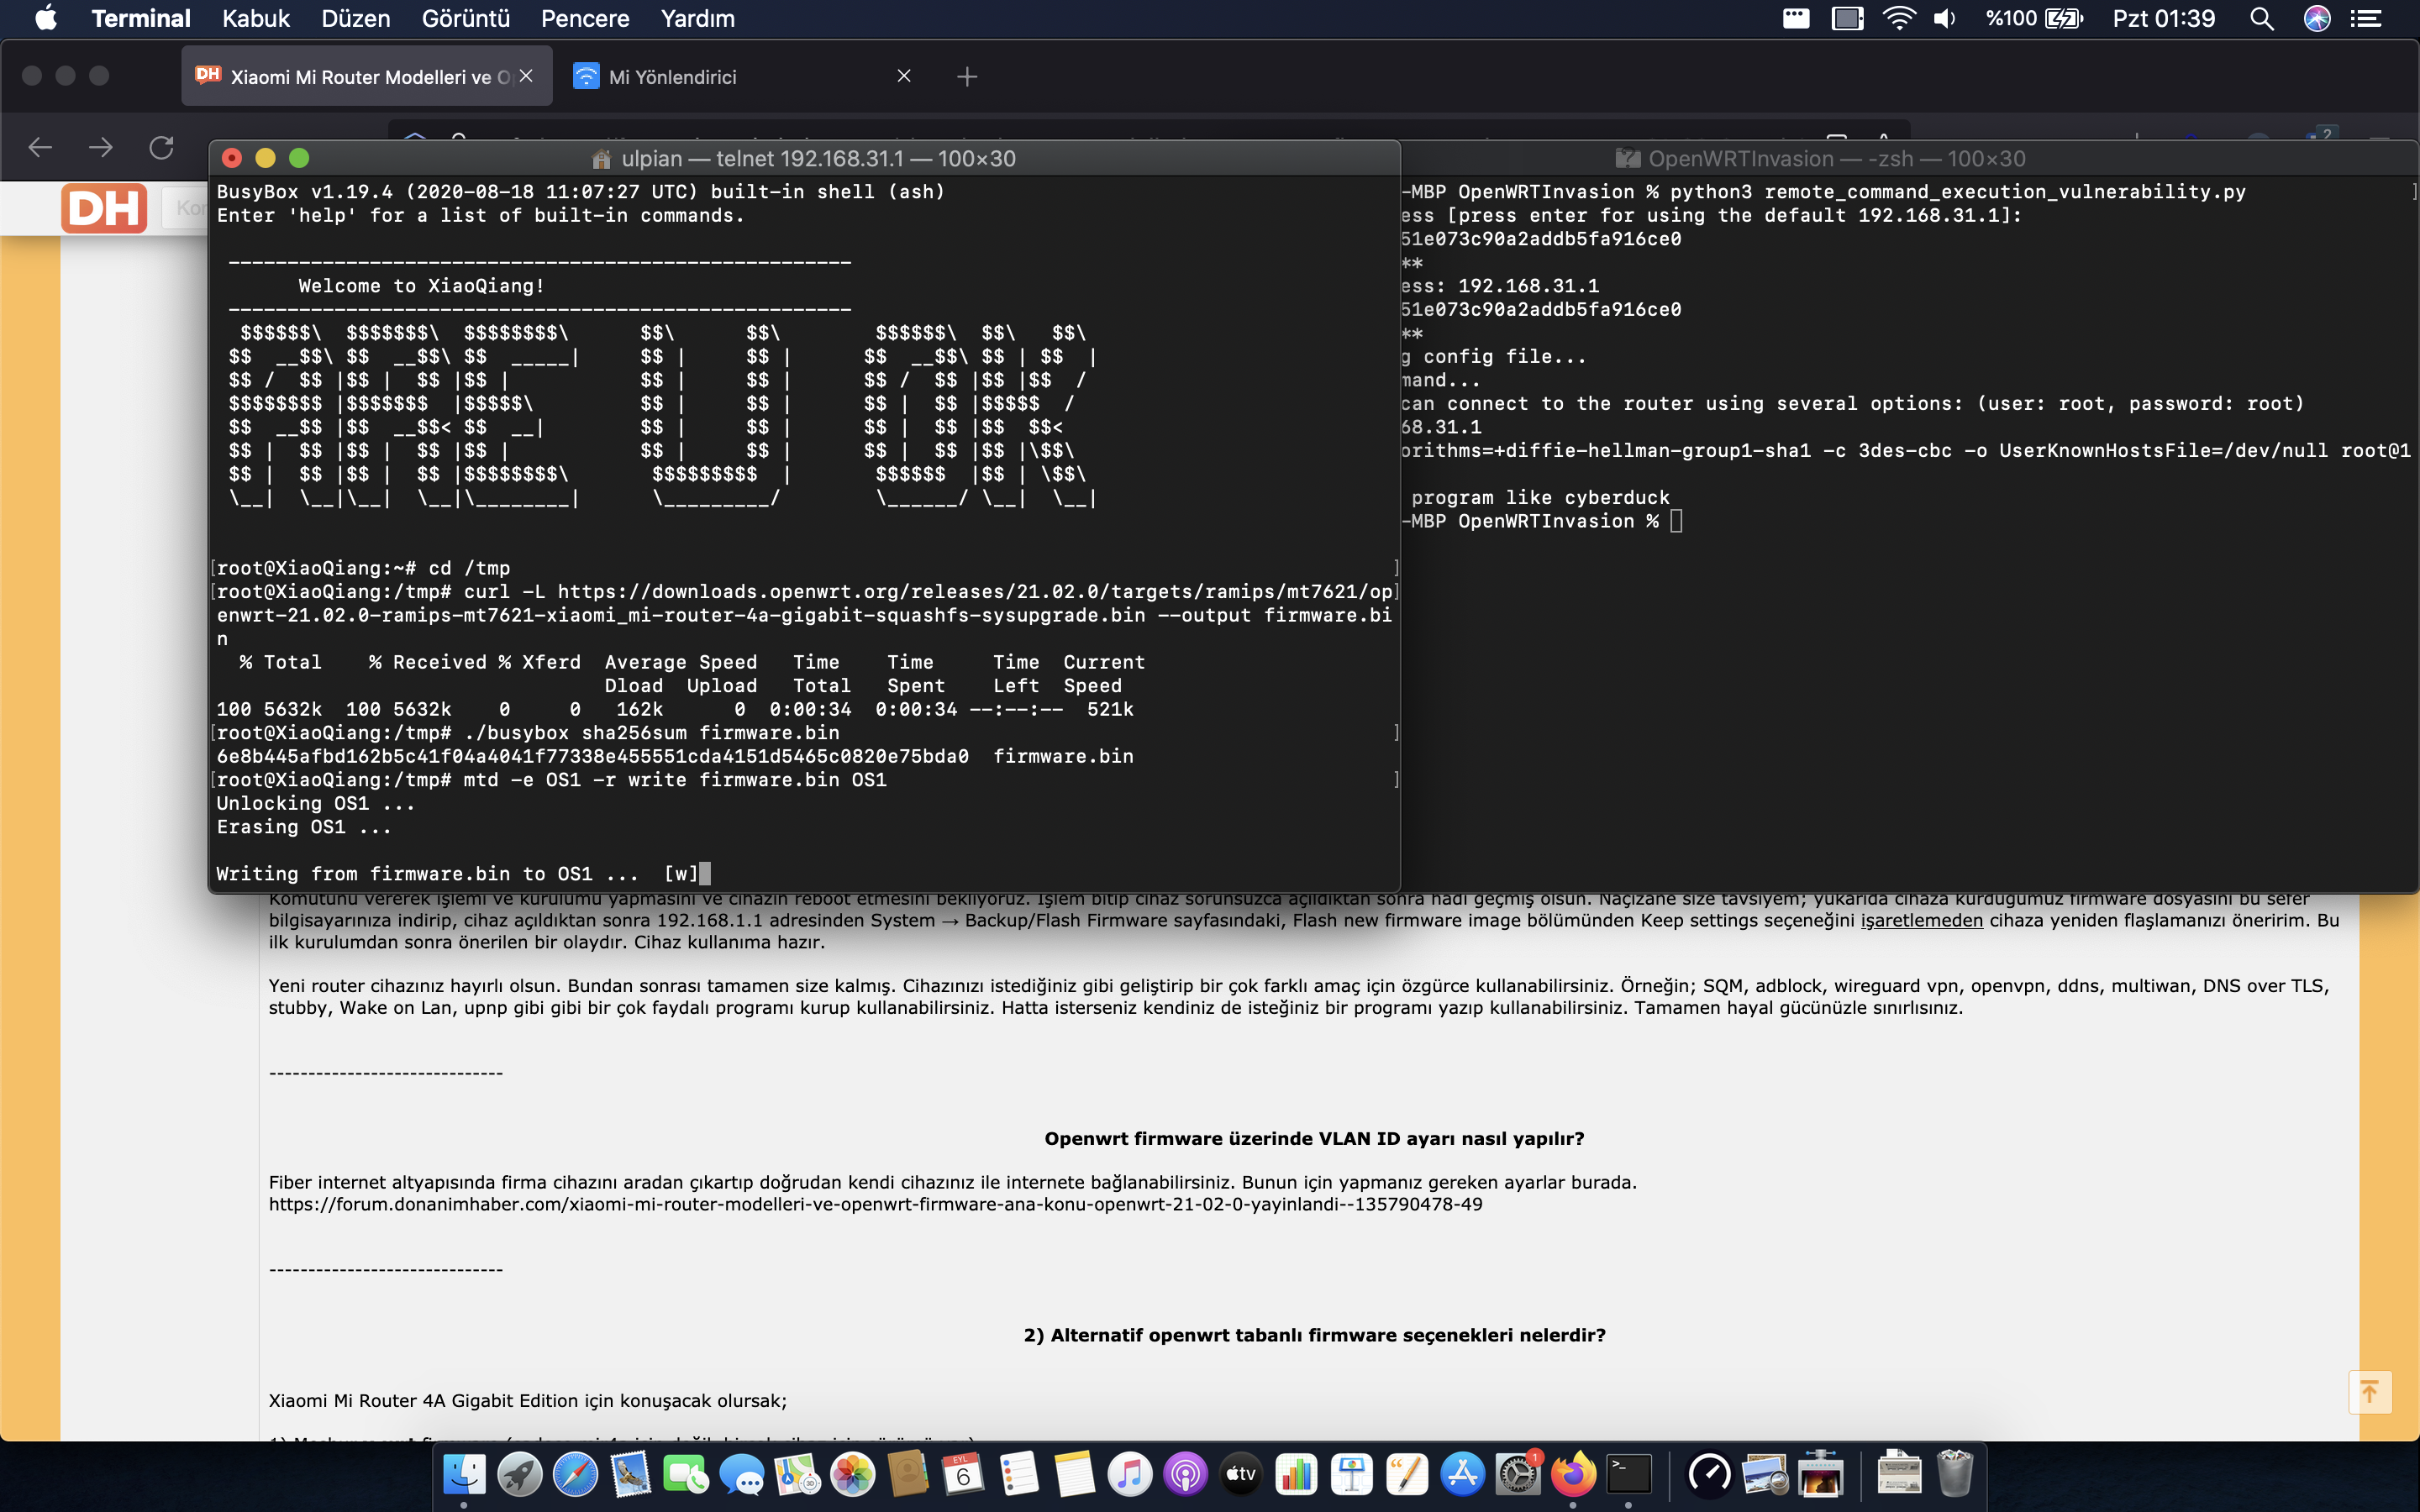Switch to Xiaomi Mi Router Modelleri browser tab
Screen dimensions: 2420x1512
tap(366, 76)
